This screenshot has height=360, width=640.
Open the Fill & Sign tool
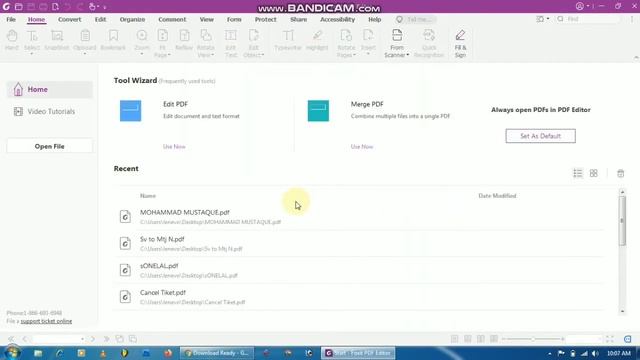460,43
